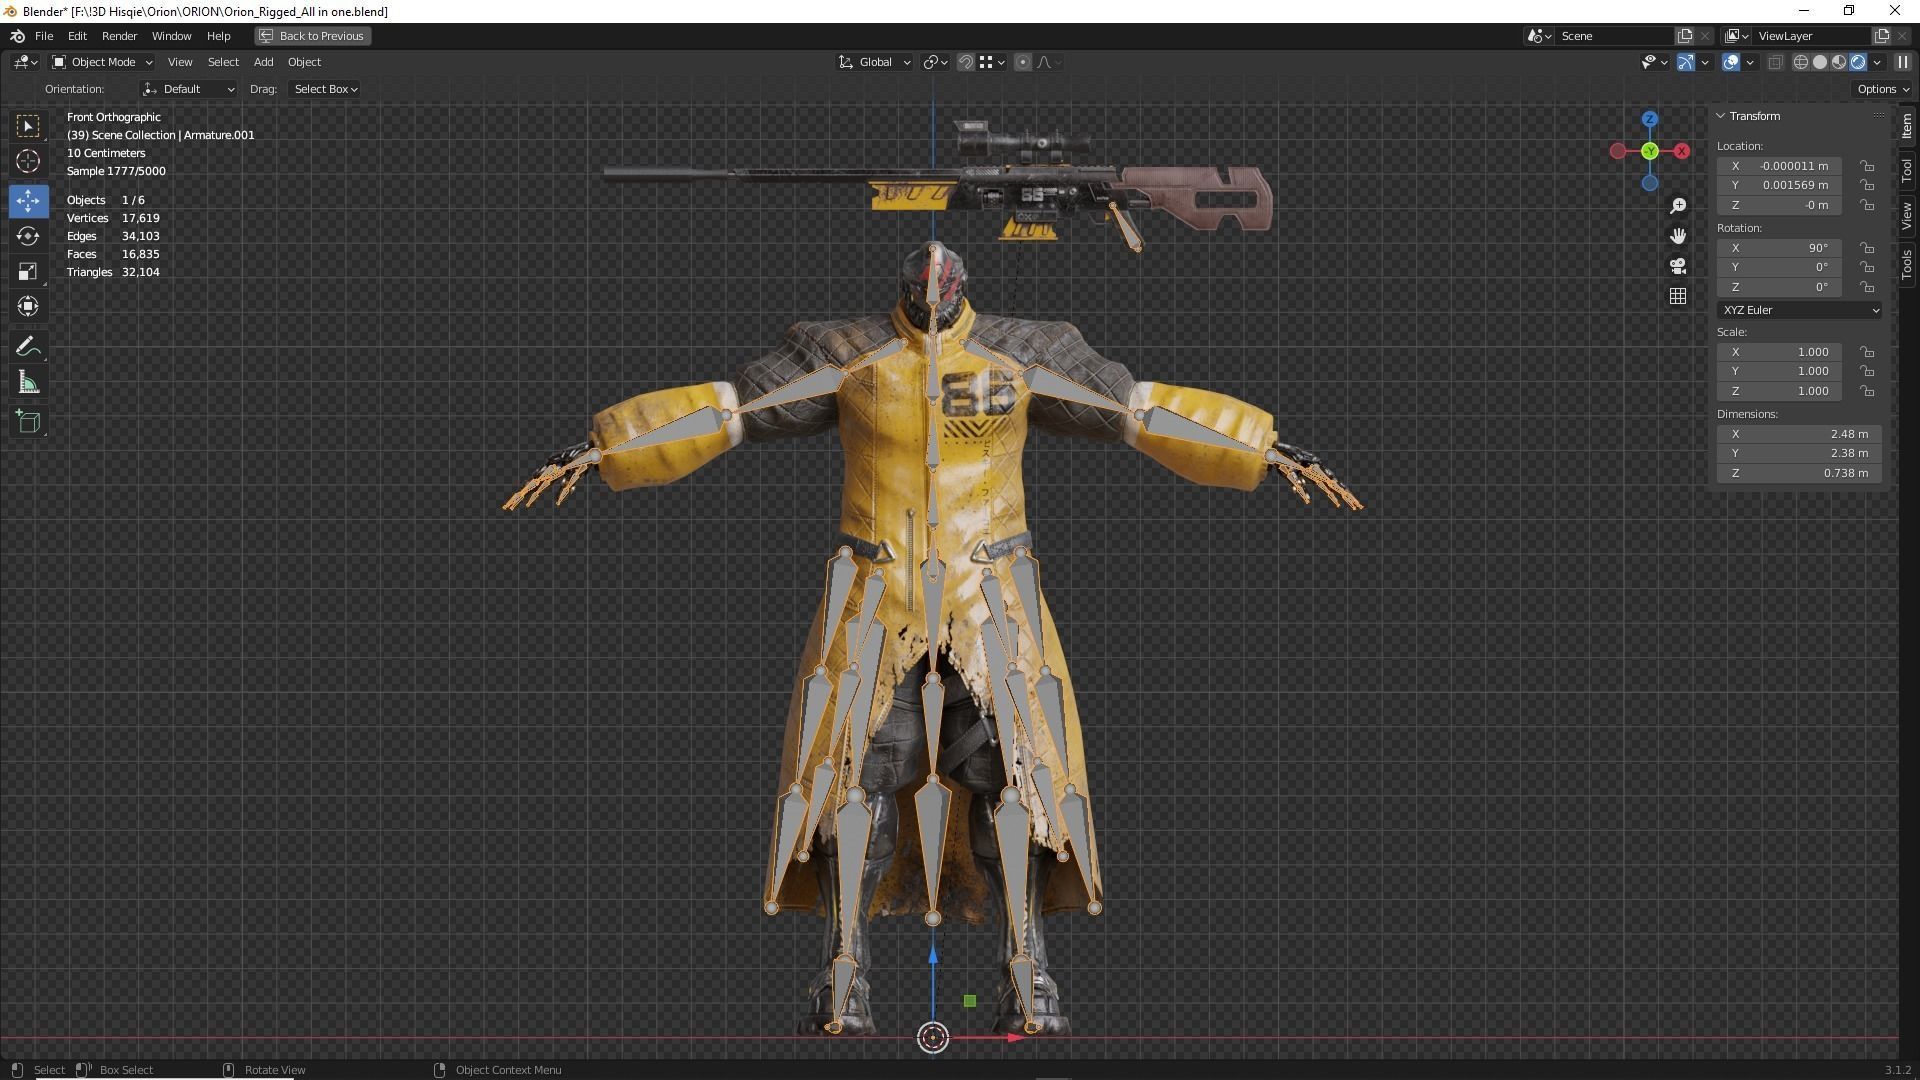Browse scene selector icon
The height and width of the screenshot is (1080, 1920).
point(1540,36)
